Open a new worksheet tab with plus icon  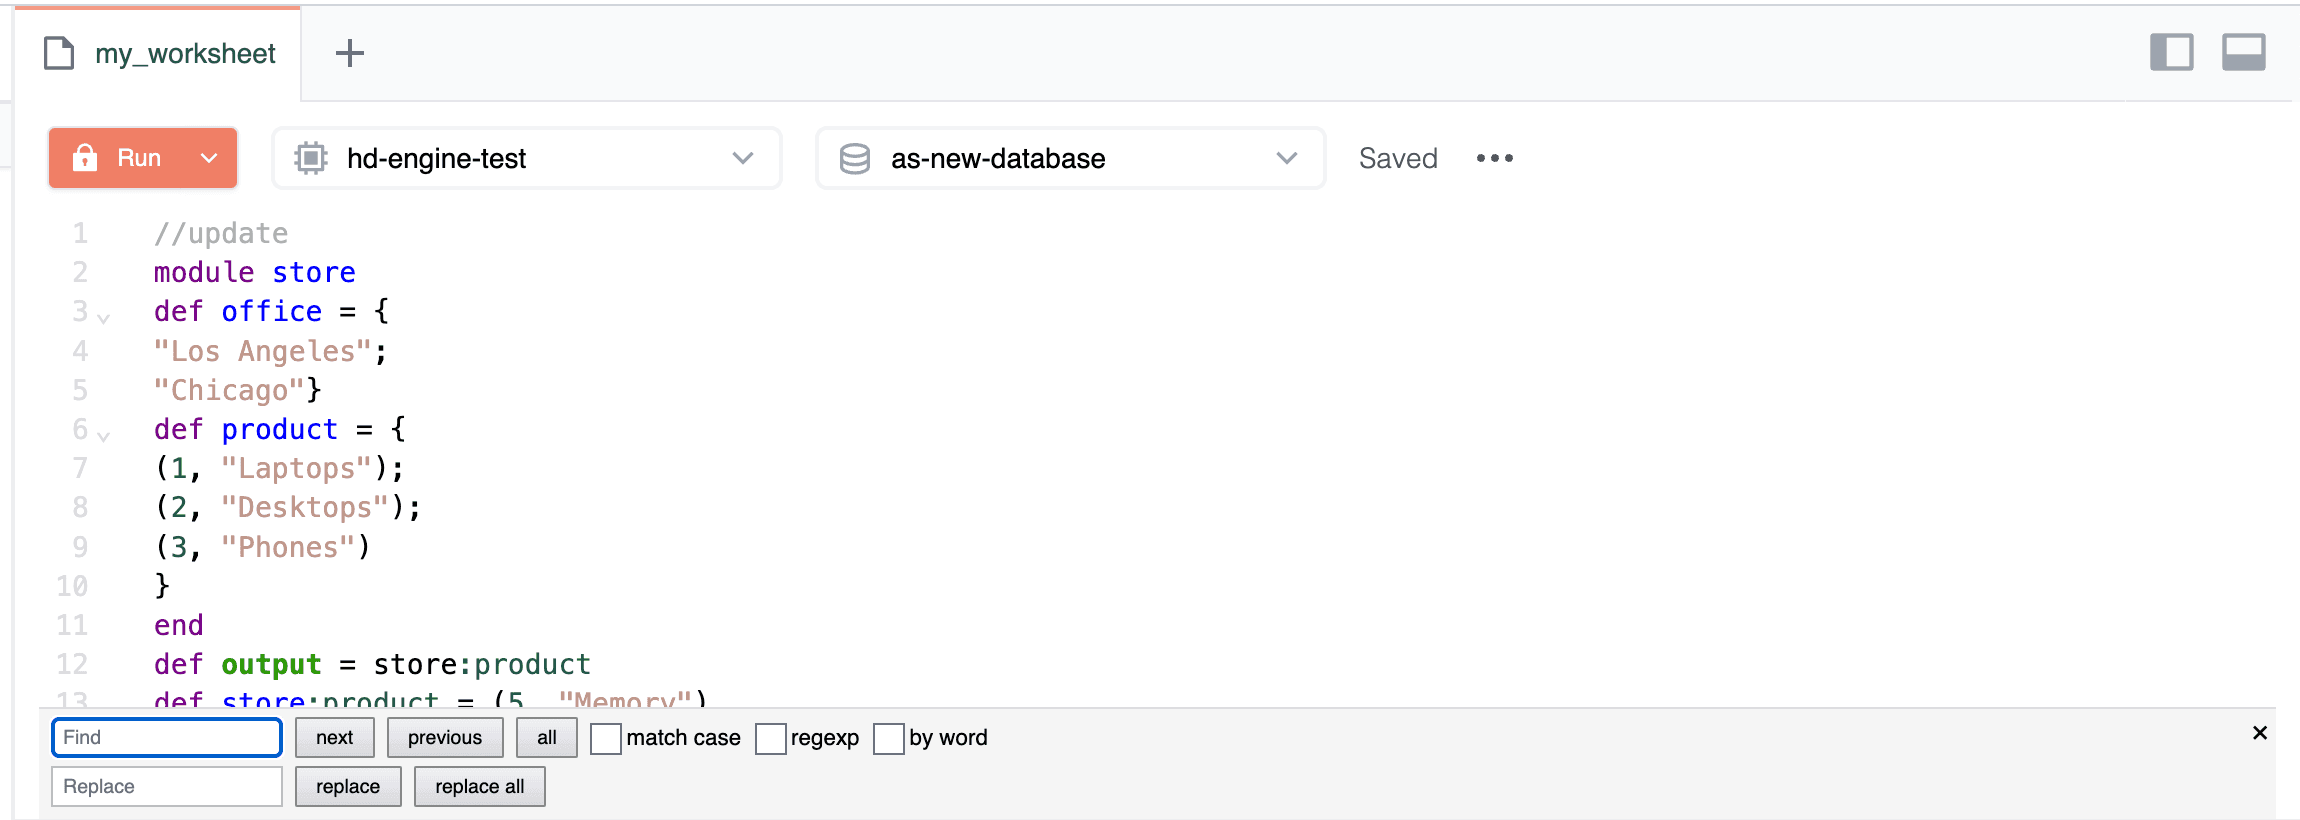pos(349,53)
